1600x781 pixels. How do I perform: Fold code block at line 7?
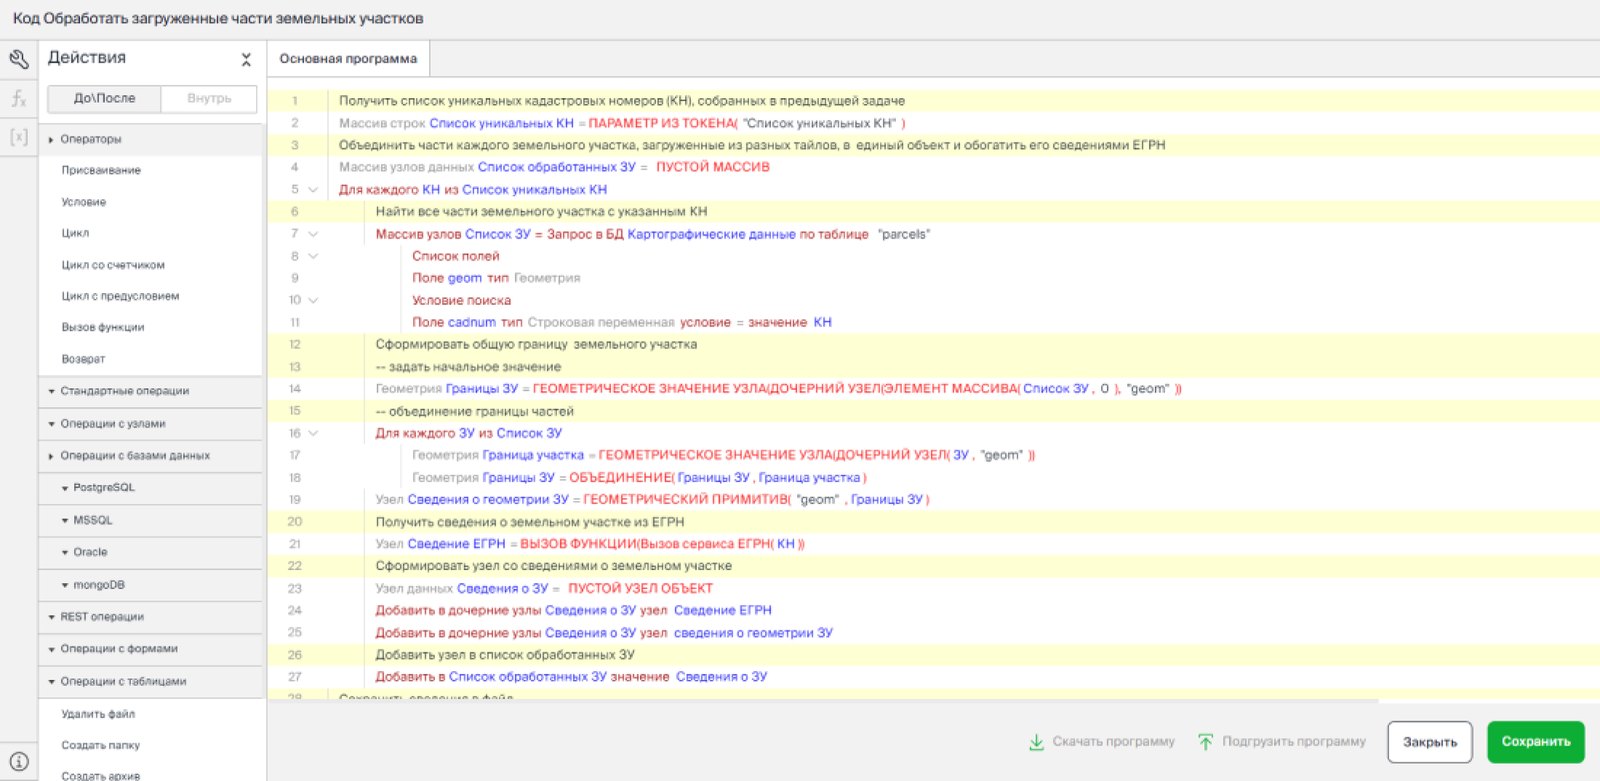(313, 234)
